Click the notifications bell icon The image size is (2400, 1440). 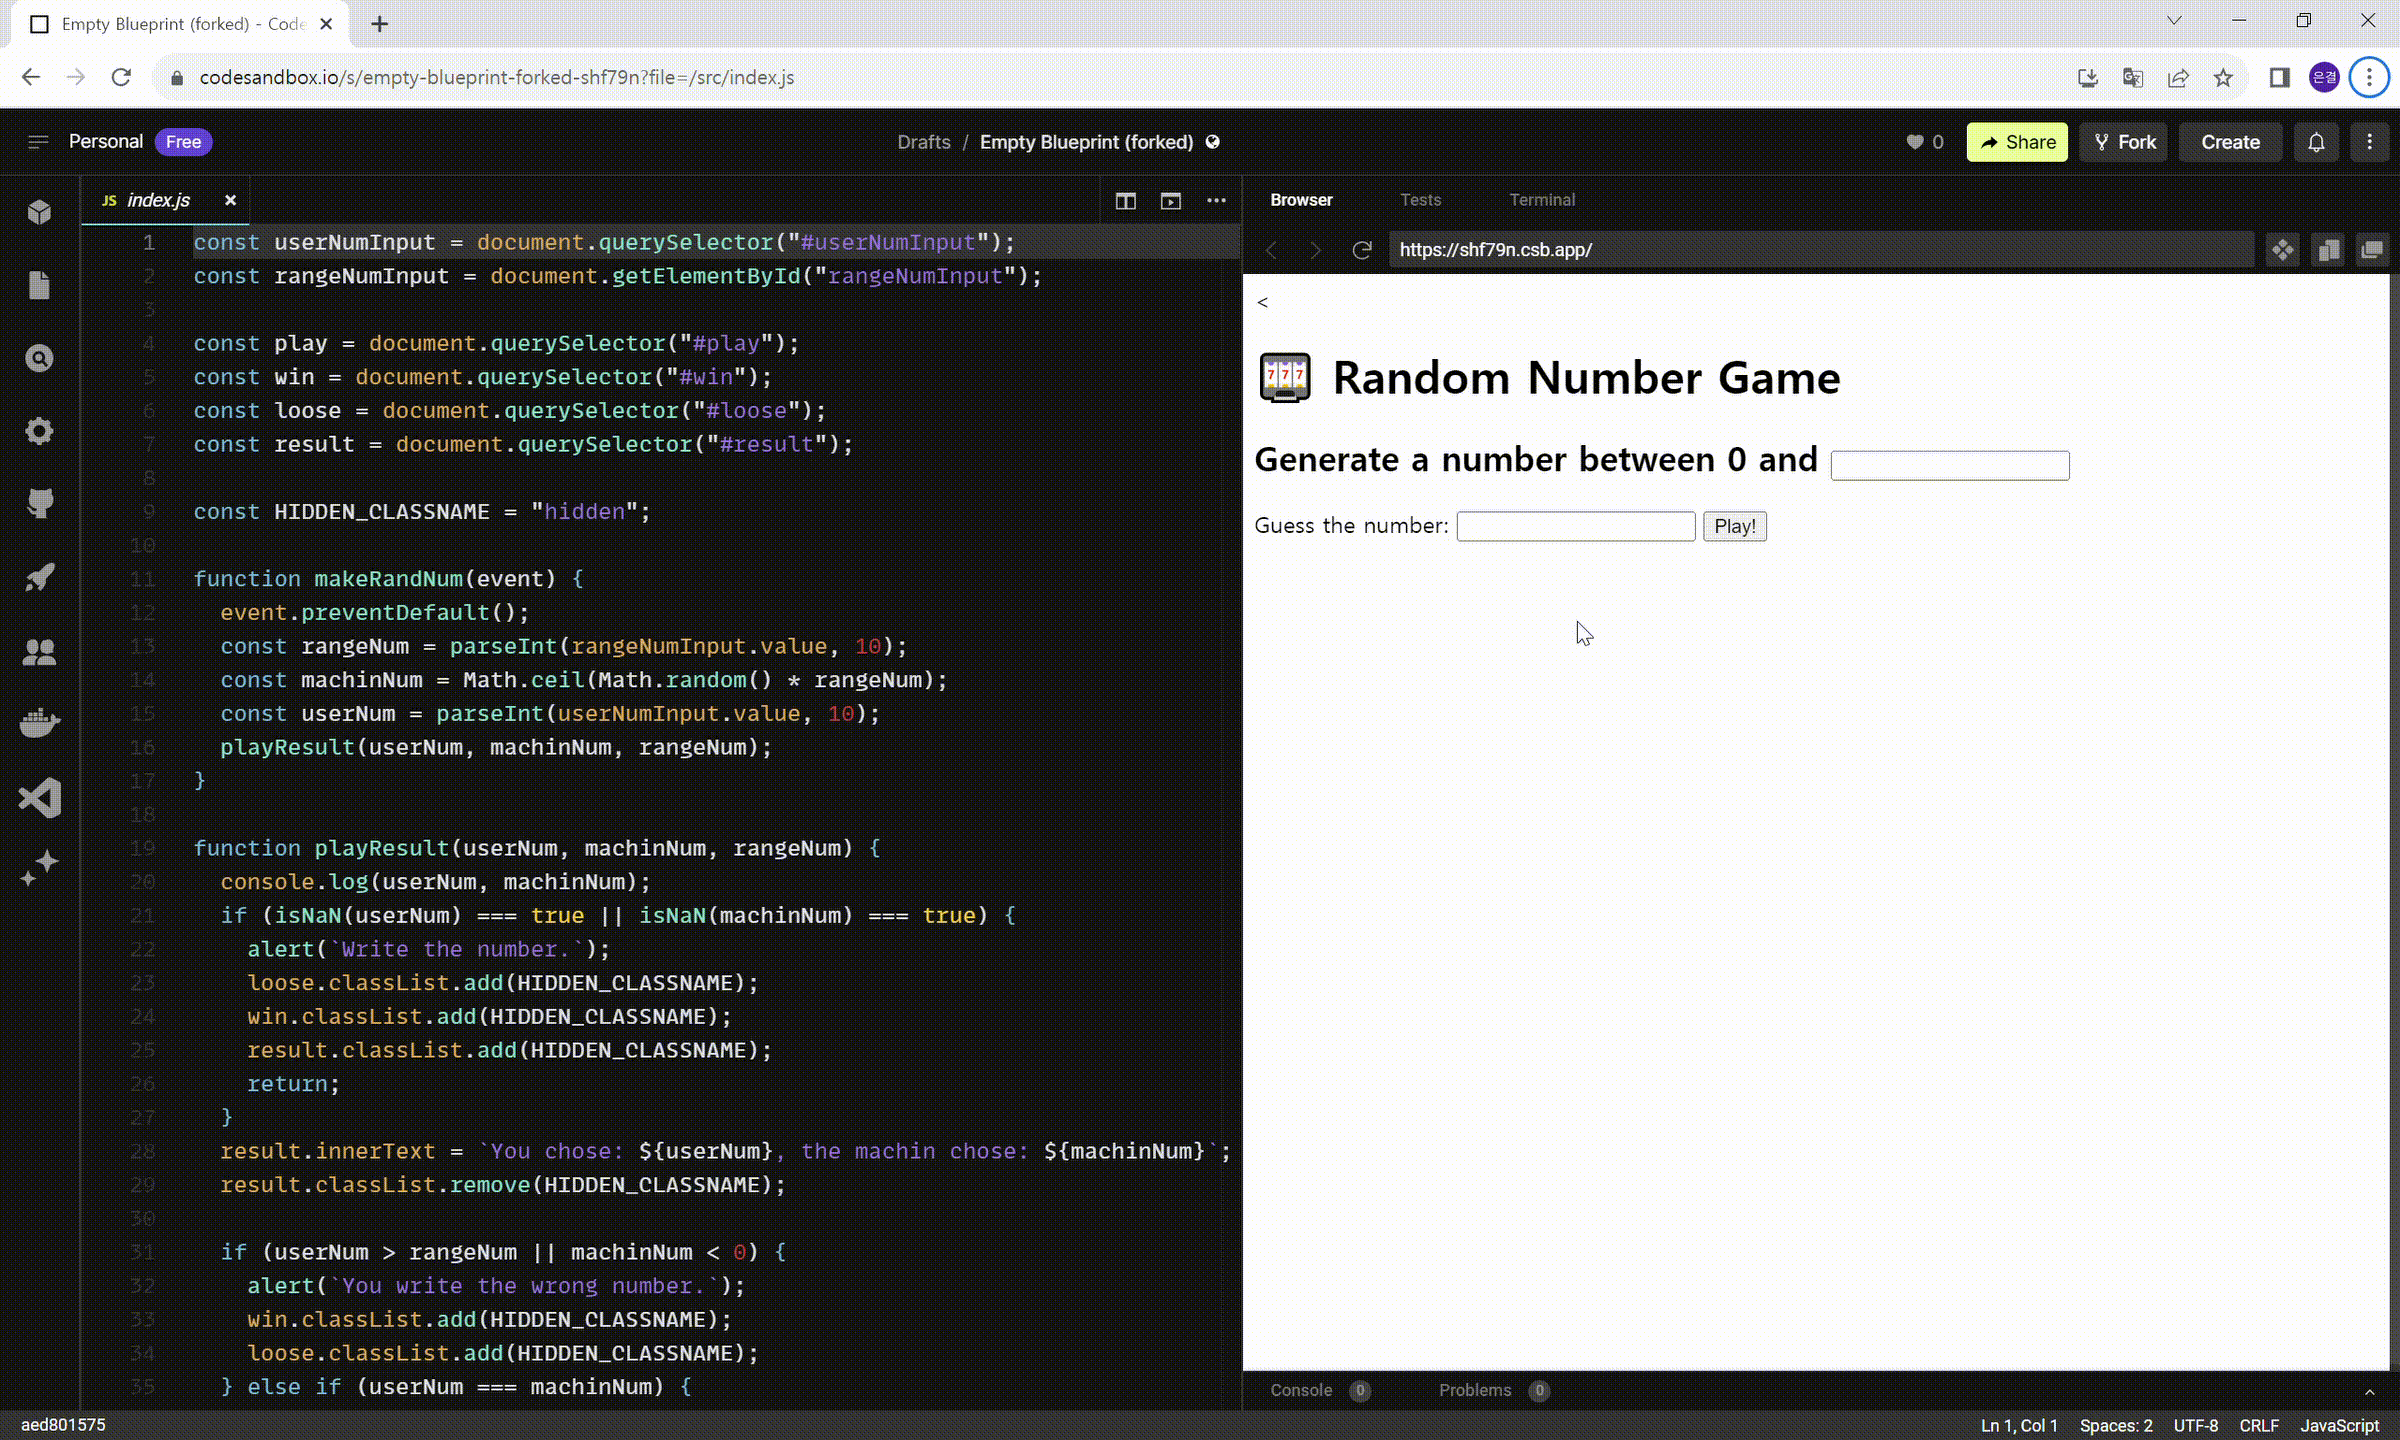[x=2316, y=142]
